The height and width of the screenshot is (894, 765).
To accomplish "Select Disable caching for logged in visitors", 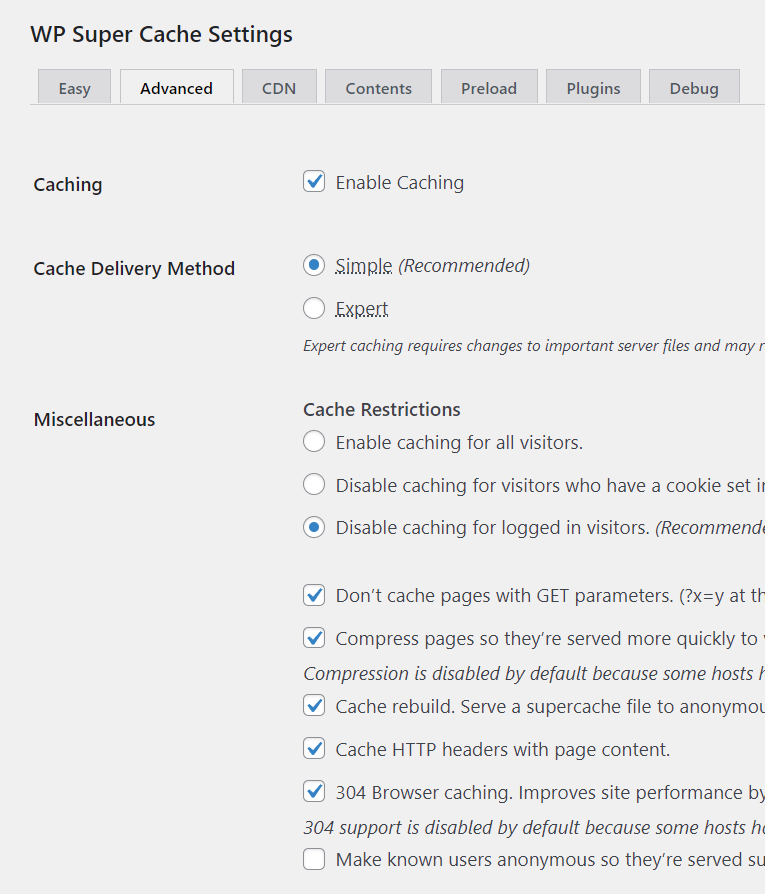I will click(x=314, y=527).
